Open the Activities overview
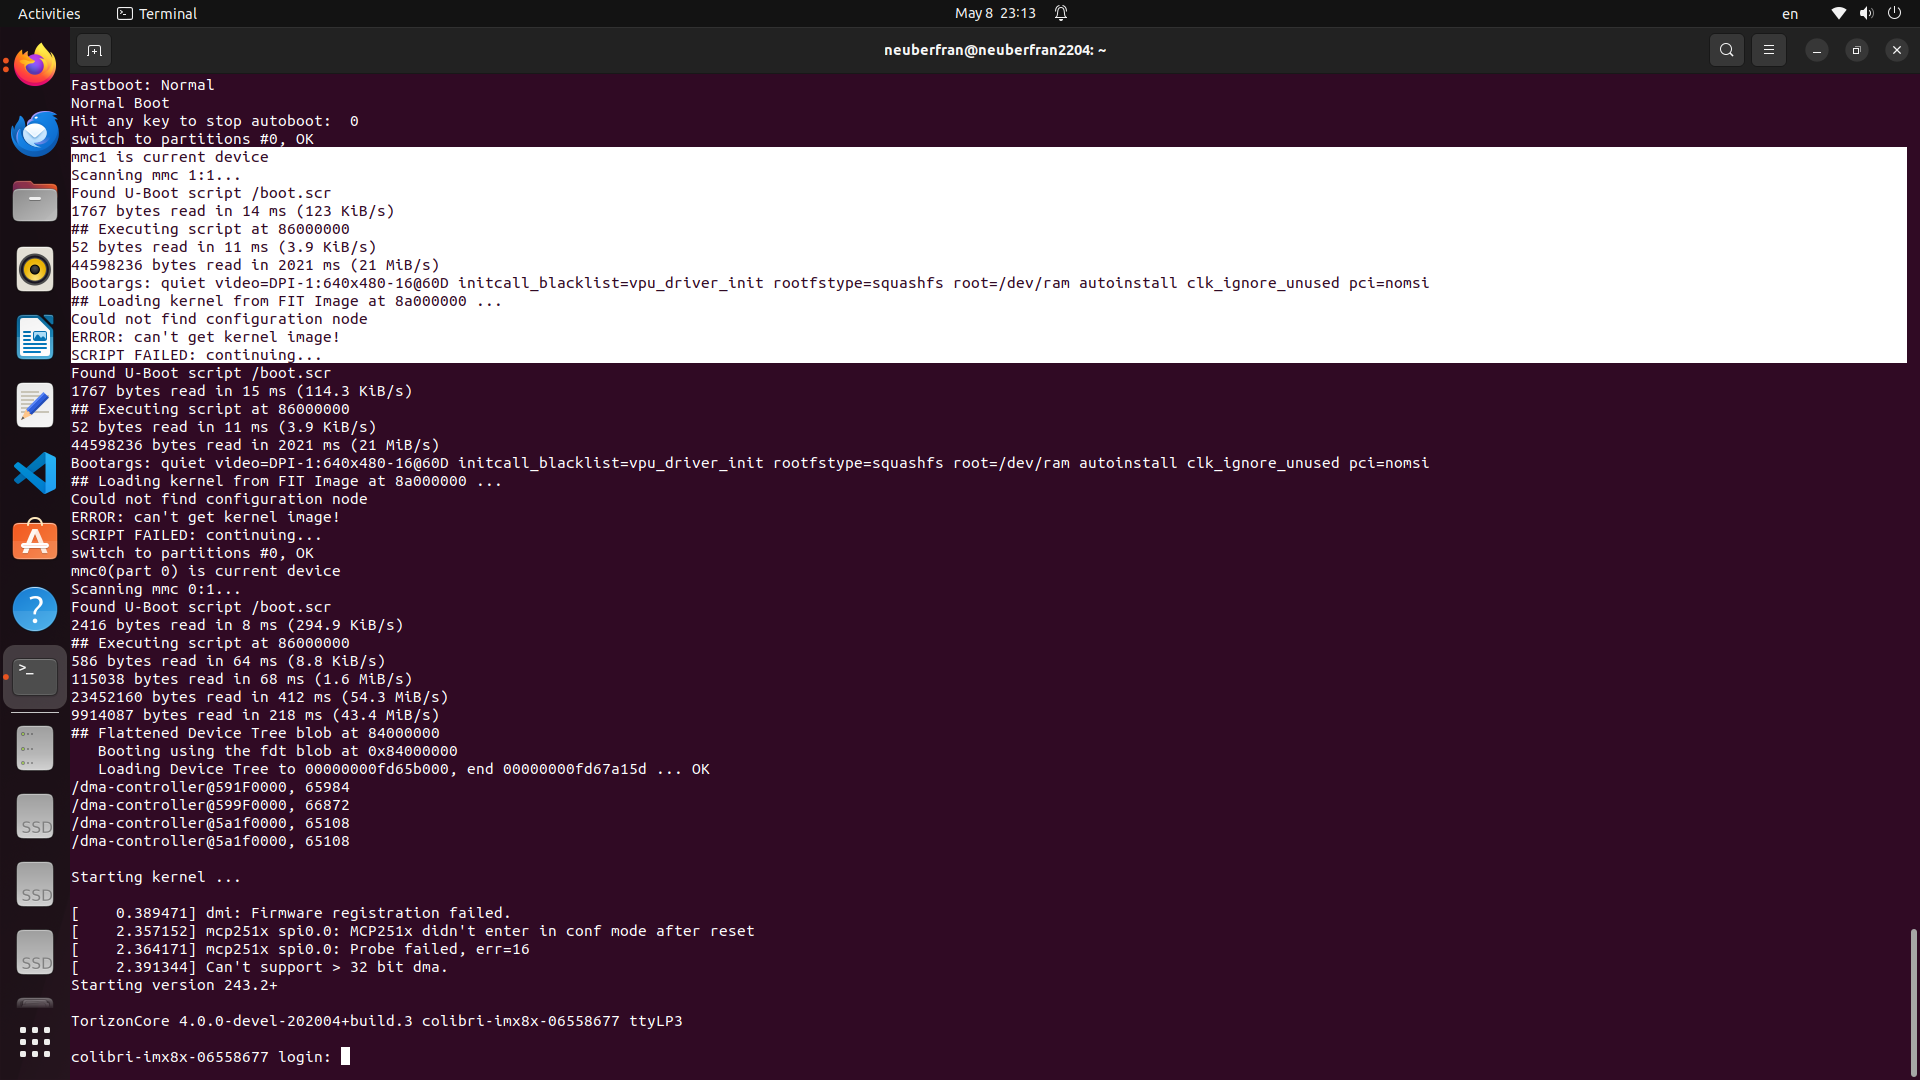This screenshot has width=1920, height=1080. 49,13
